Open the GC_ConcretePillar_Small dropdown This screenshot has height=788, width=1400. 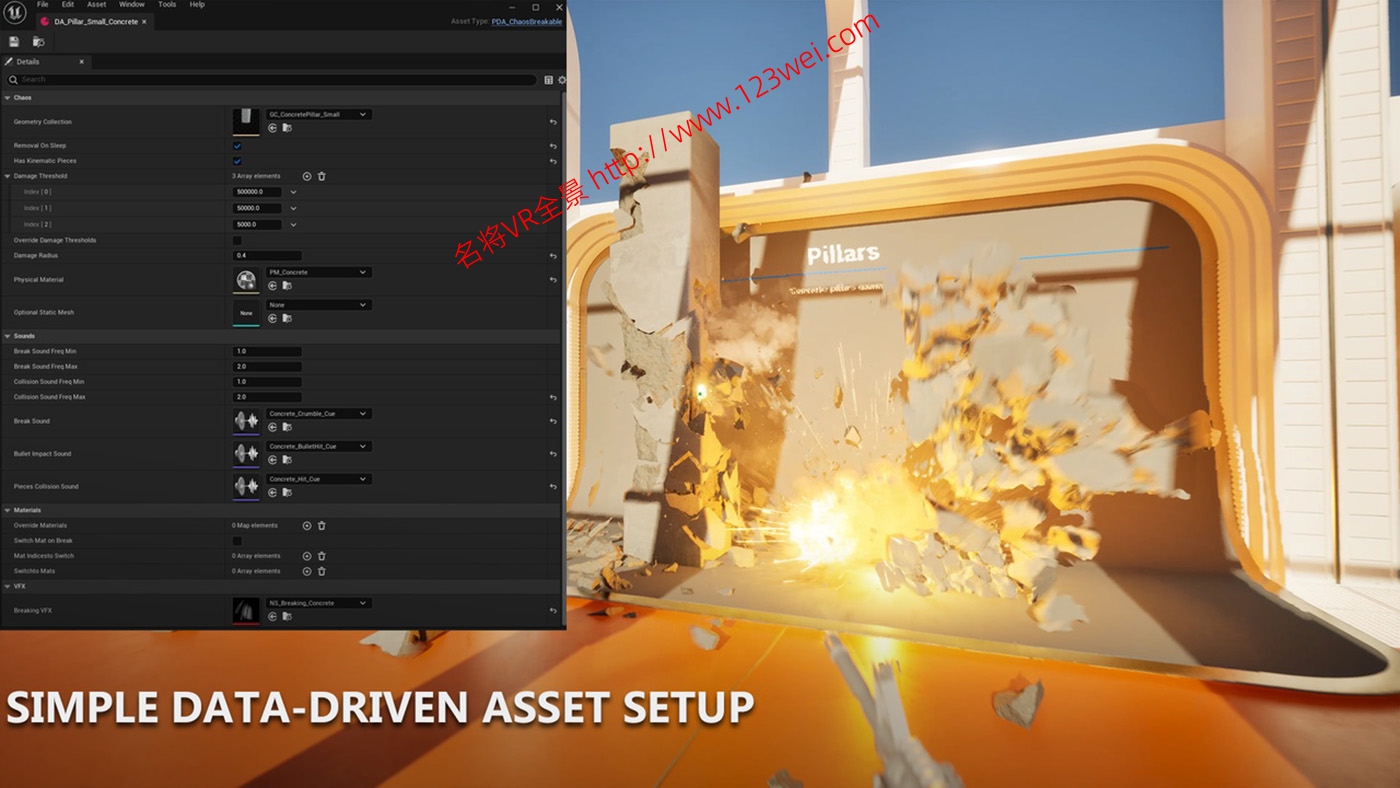click(x=318, y=114)
